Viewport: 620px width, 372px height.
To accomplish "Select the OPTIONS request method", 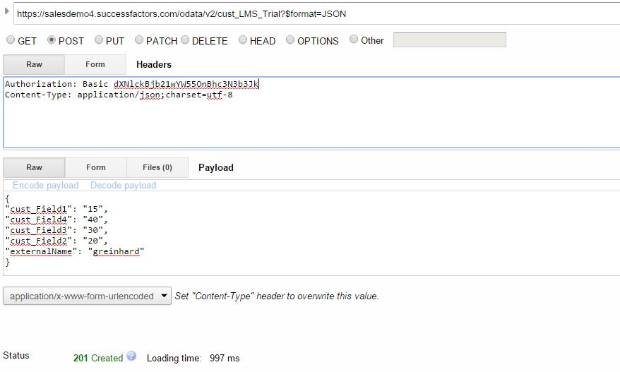I will [290, 40].
